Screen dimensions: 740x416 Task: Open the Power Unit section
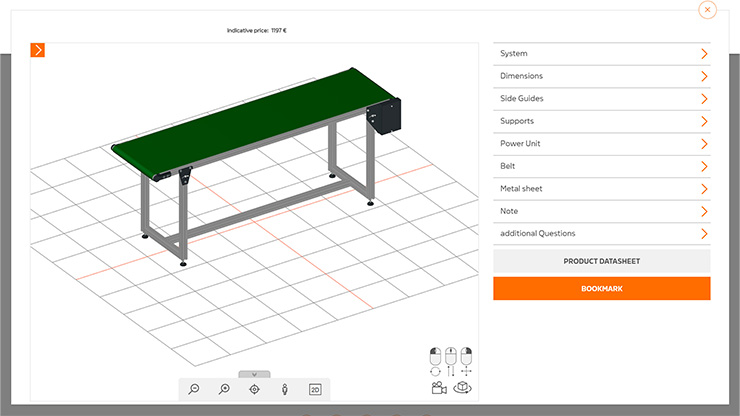pos(602,144)
